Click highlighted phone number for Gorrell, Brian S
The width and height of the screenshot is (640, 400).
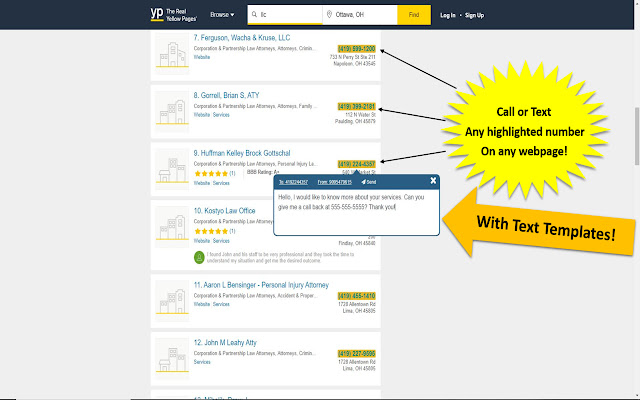click(x=356, y=107)
